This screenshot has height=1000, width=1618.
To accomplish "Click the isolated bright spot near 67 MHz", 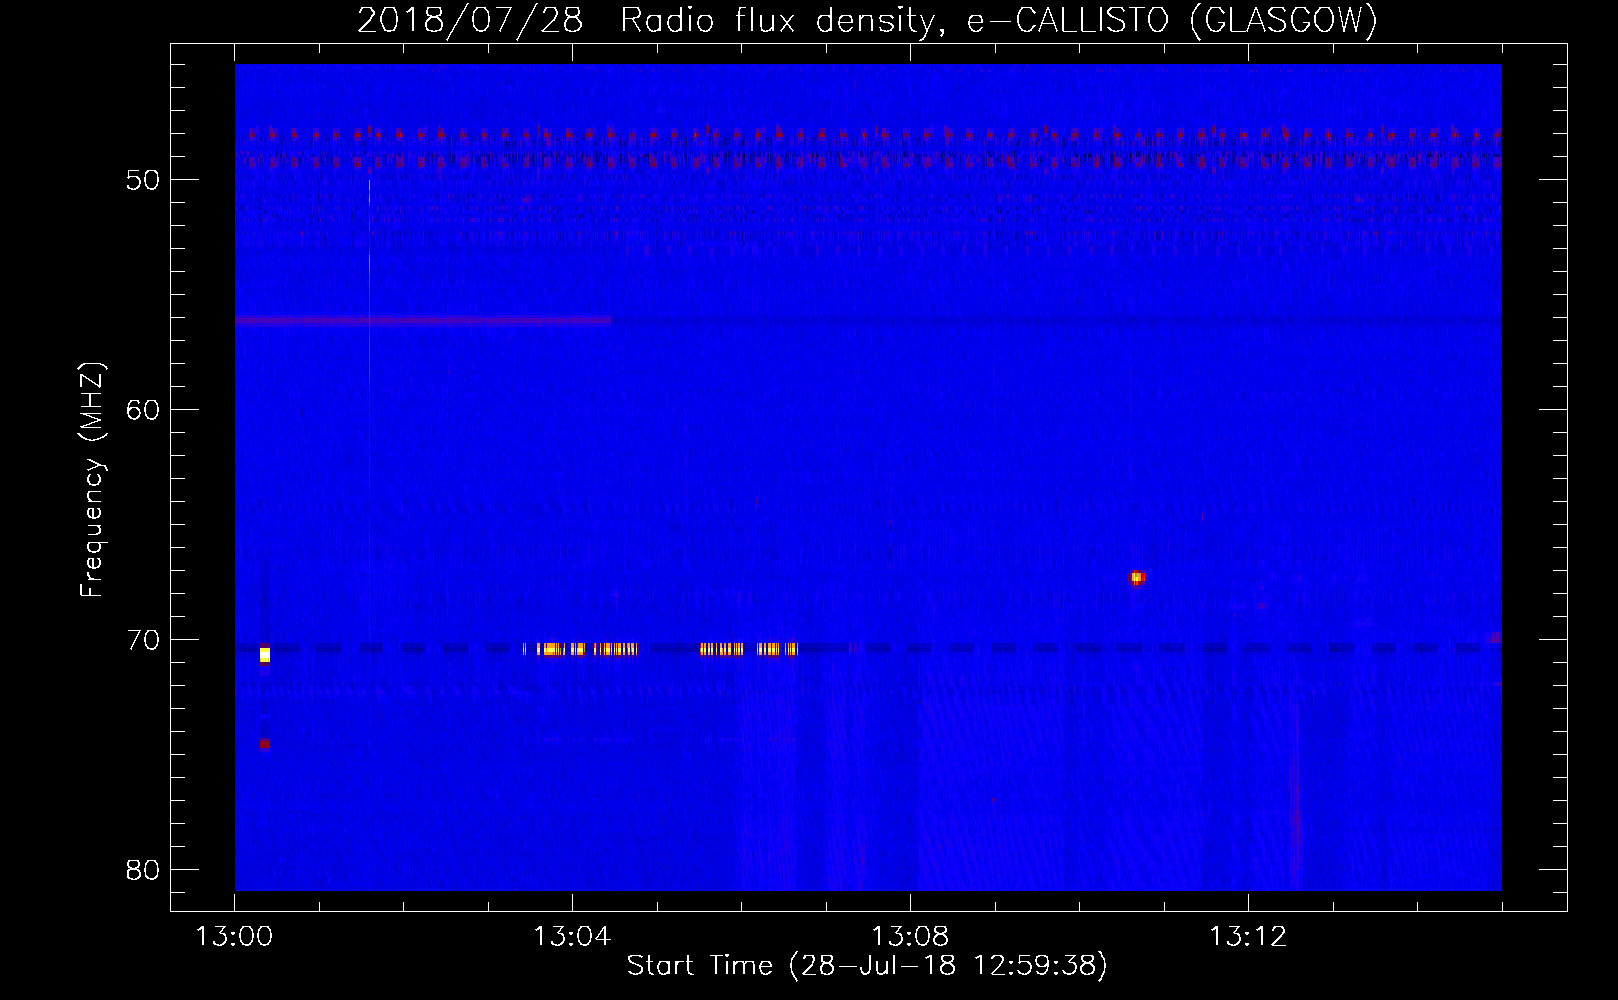I will (1136, 578).
